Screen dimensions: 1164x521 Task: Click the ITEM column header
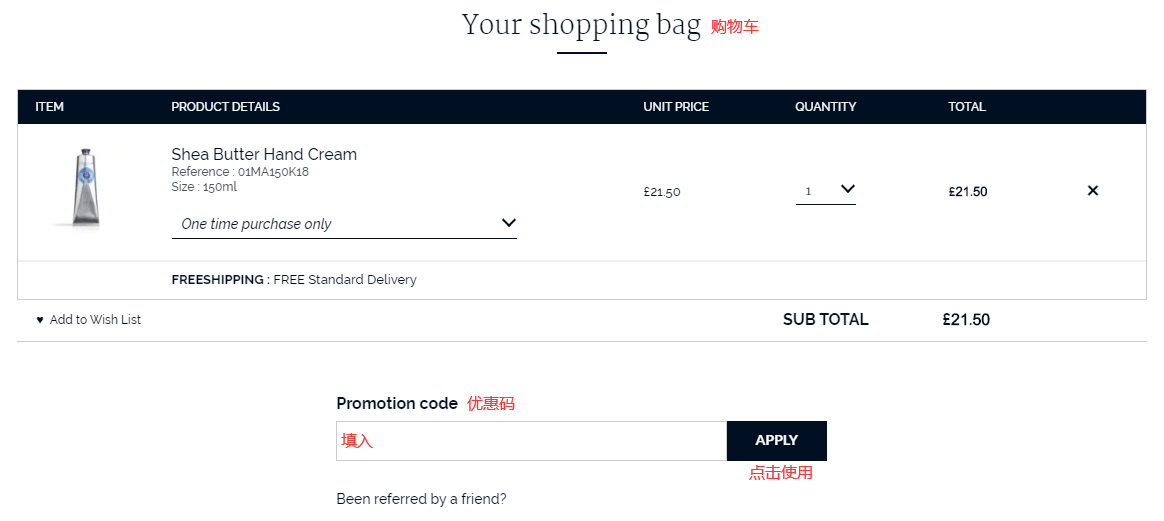(x=50, y=107)
